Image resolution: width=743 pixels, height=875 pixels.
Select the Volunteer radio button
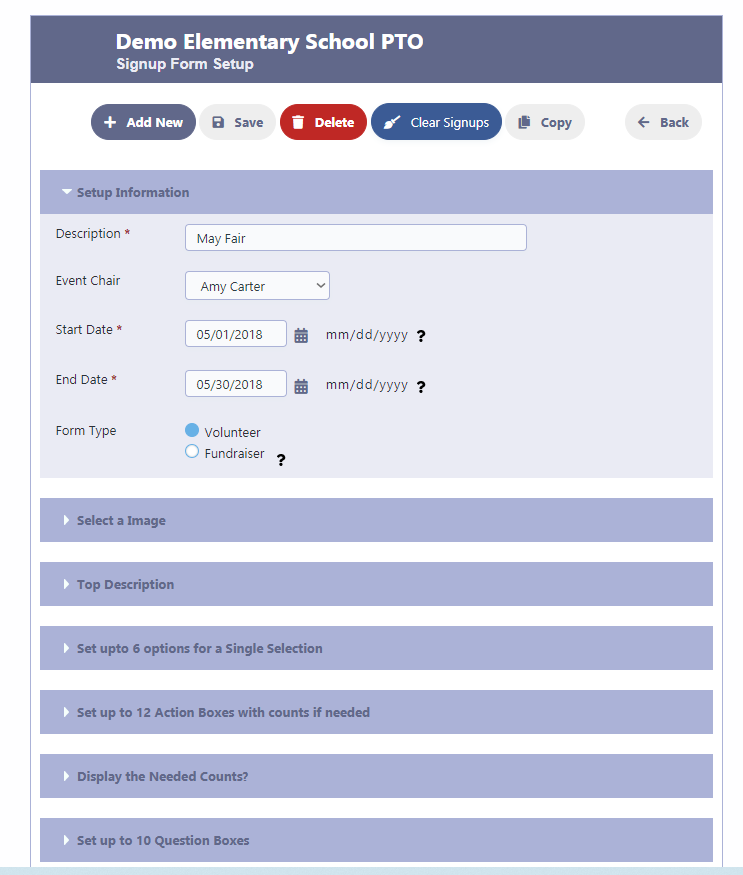click(x=192, y=430)
